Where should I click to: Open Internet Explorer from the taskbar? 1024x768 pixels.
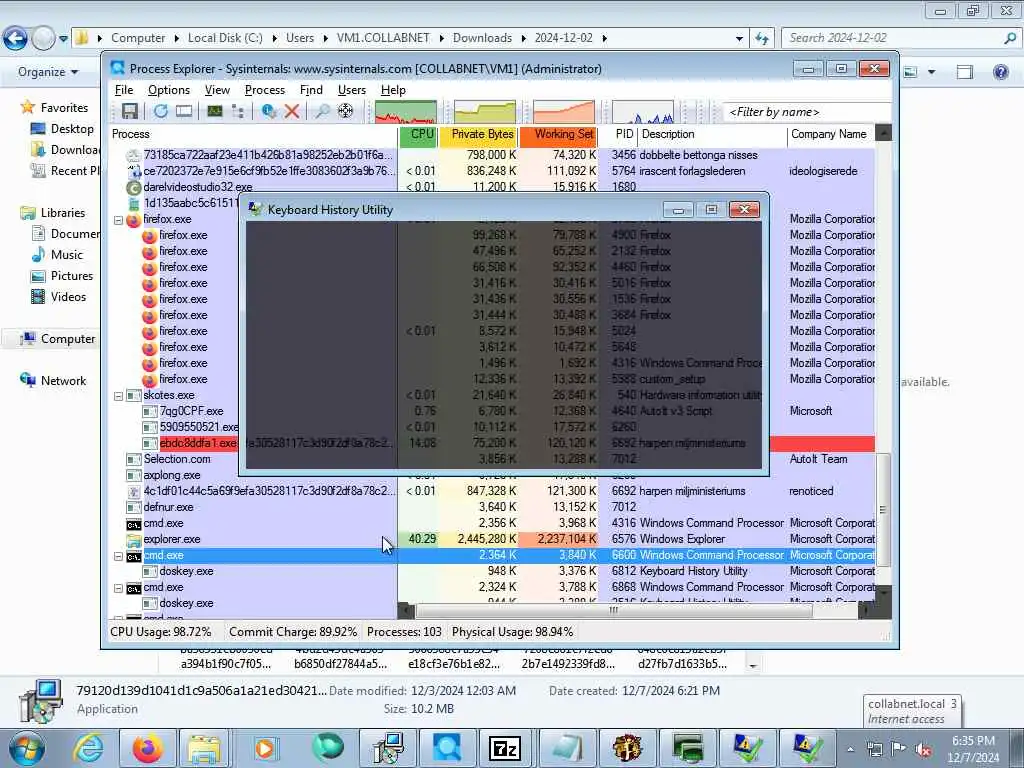click(x=88, y=748)
